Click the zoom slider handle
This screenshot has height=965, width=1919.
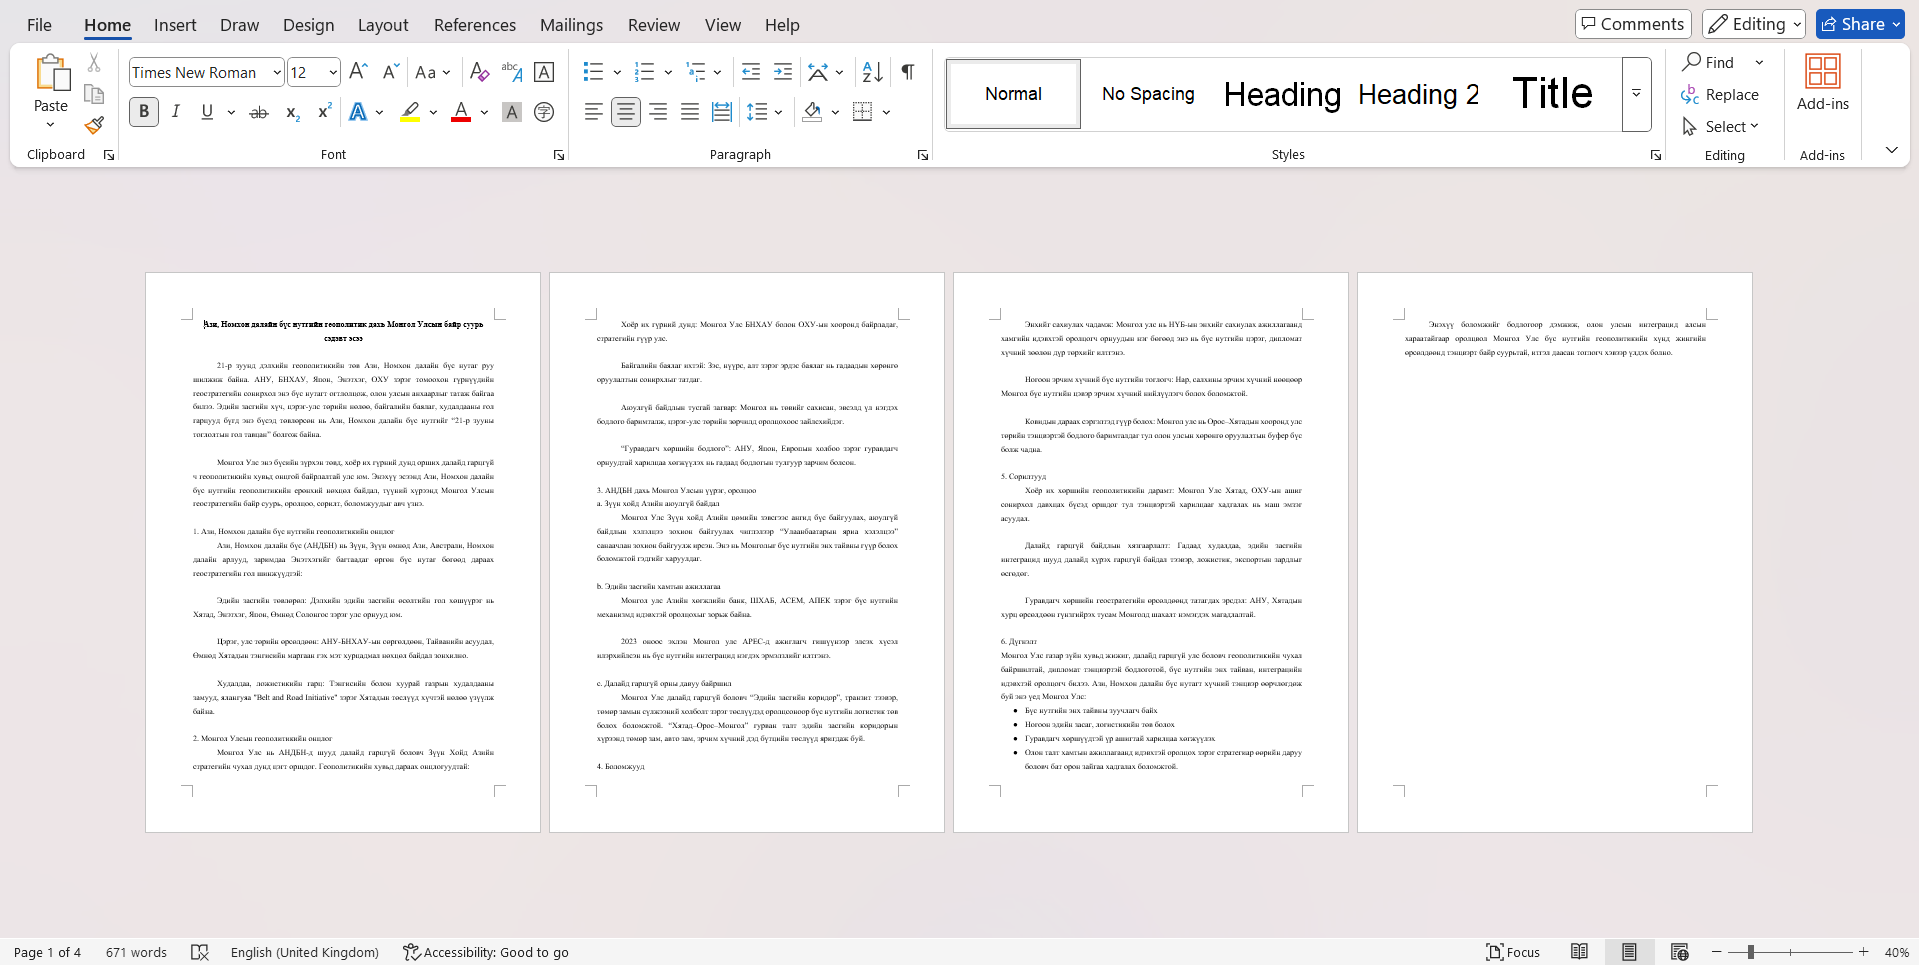[1750, 952]
